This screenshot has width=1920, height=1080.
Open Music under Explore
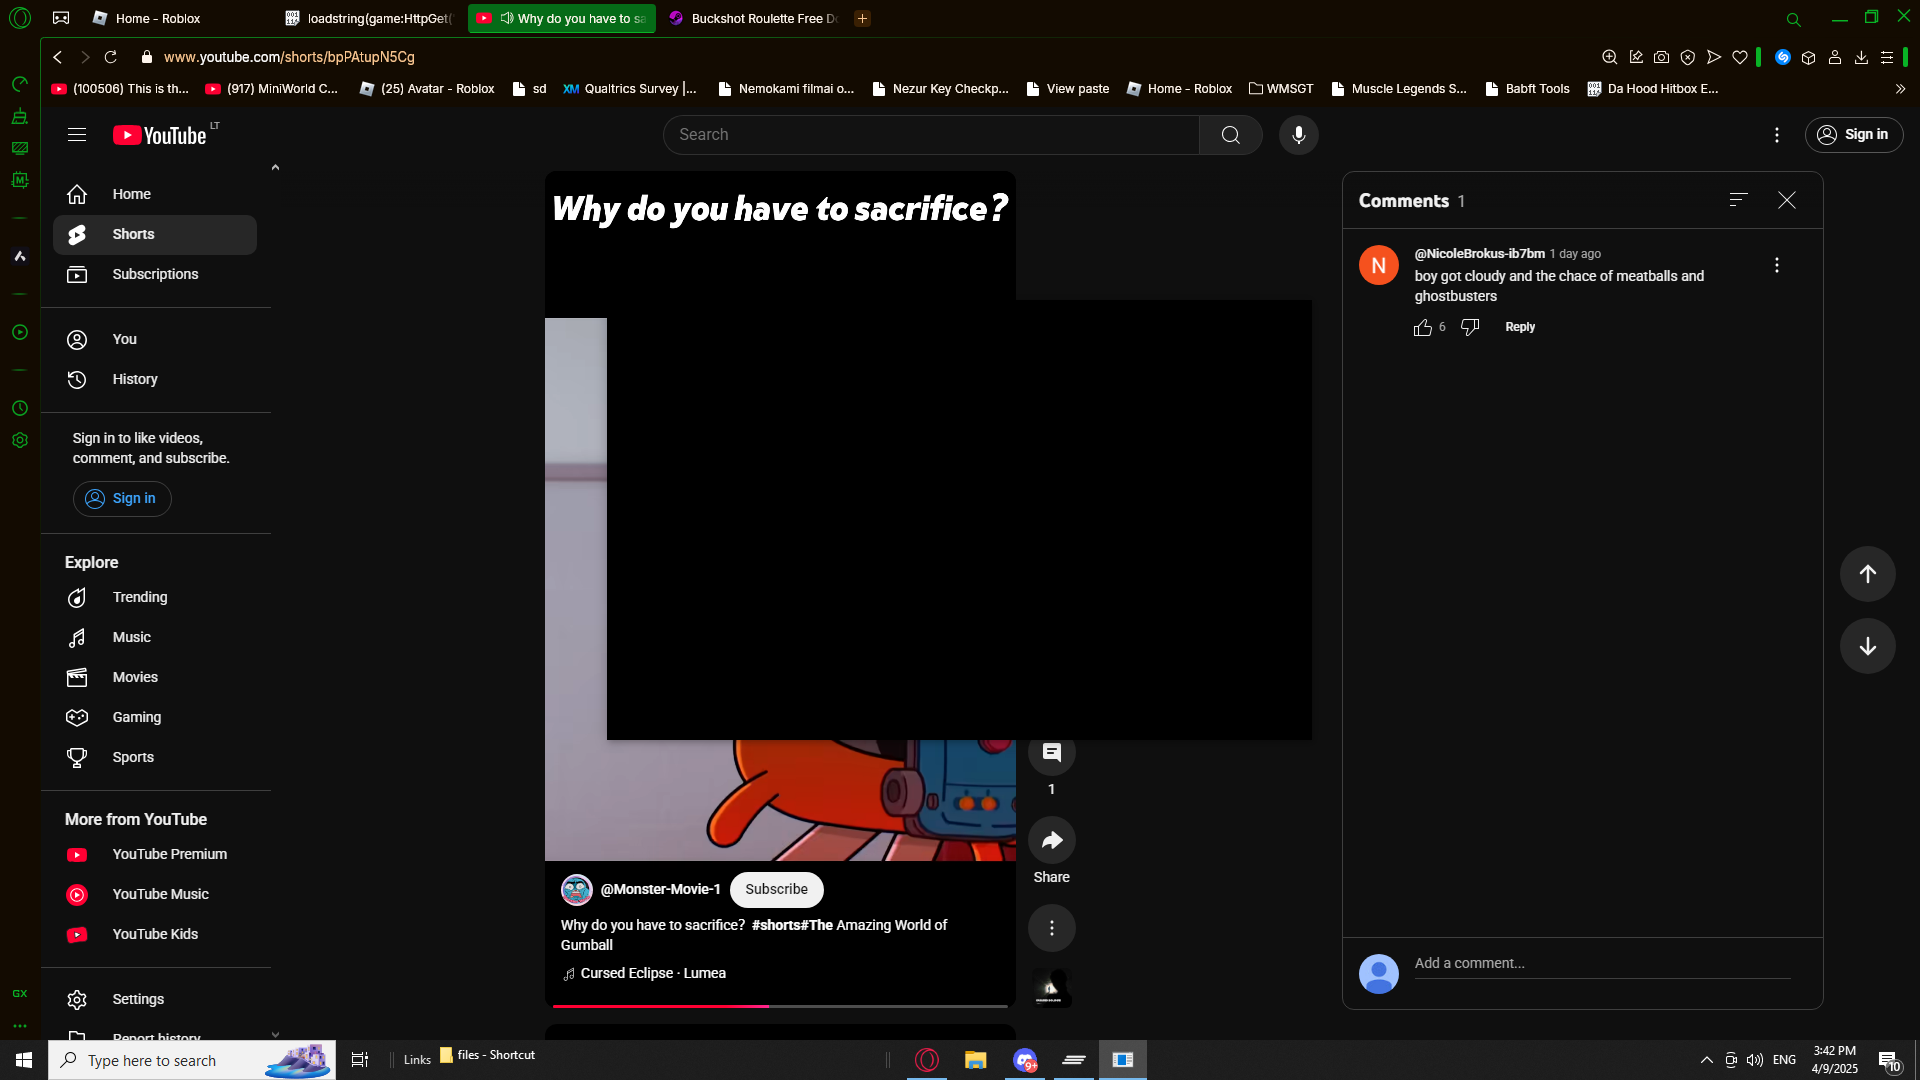[155, 637]
